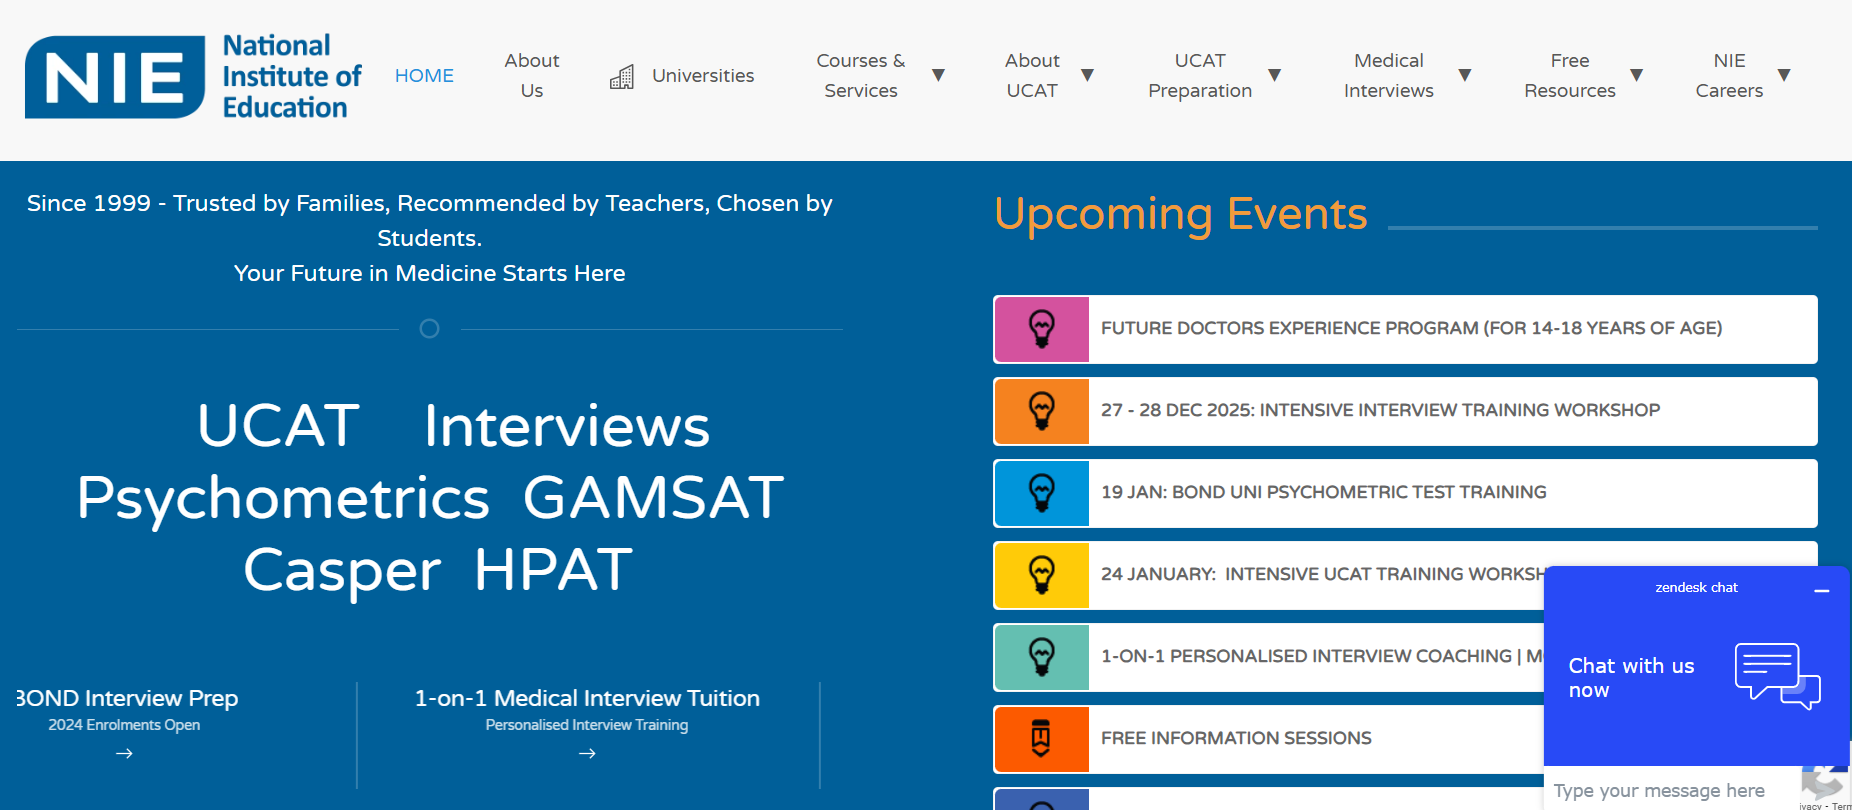
Task: Click the HPAT hero word
Action: pyautogui.click(x=553, y=569)
